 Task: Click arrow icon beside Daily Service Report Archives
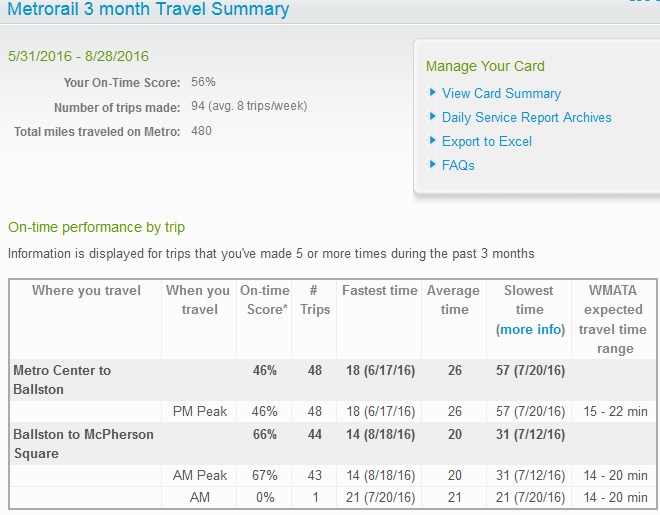pyautogui.click(x=433, y=117)
